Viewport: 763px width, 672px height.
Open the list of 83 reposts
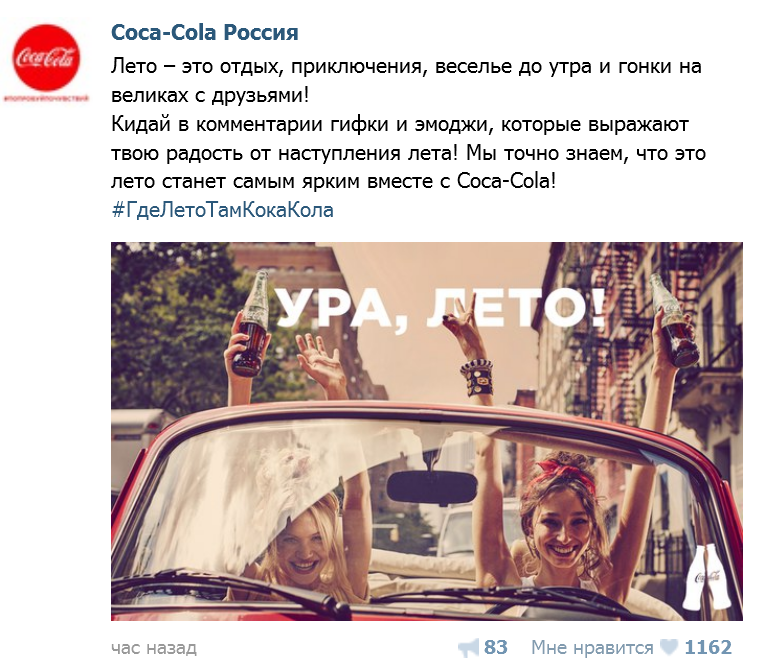click(x=495, y=647)
